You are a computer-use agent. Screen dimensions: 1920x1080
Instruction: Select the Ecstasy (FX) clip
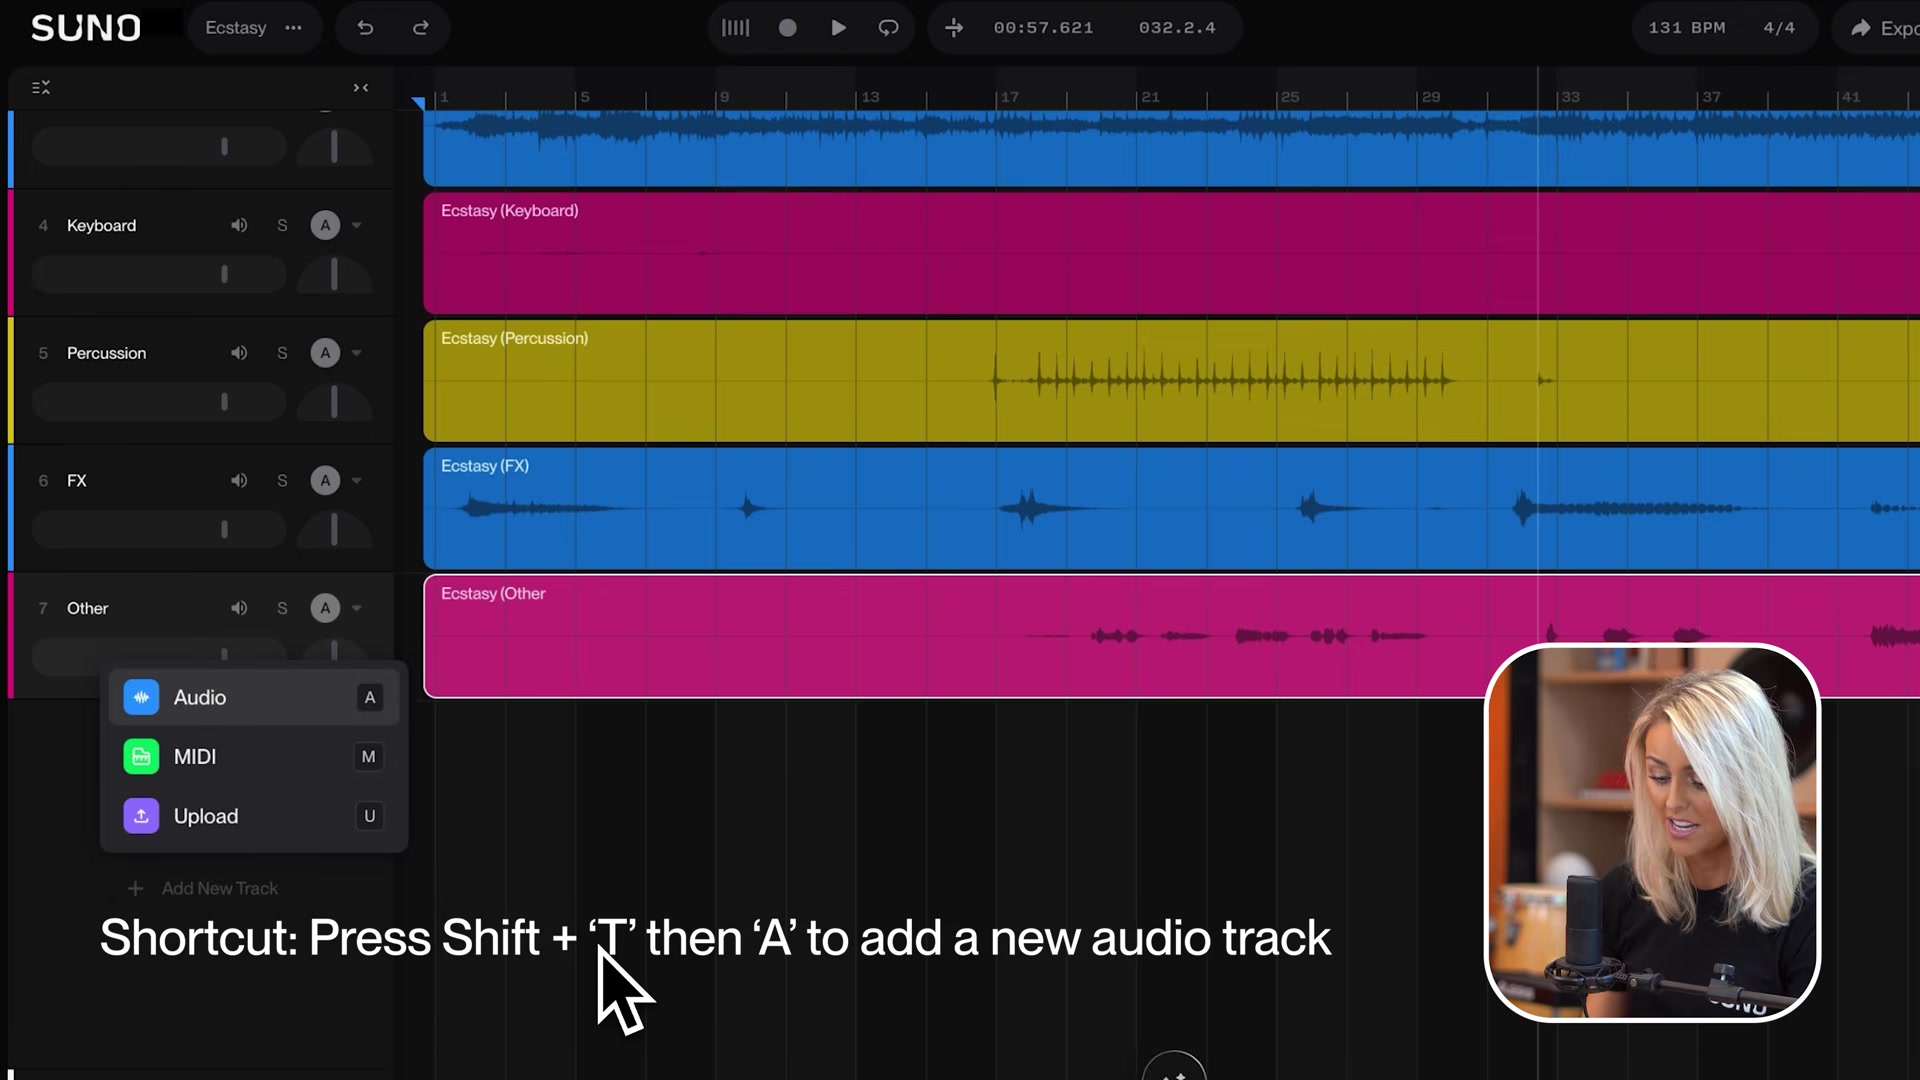pyautogui.click(x=1171, y=508)
